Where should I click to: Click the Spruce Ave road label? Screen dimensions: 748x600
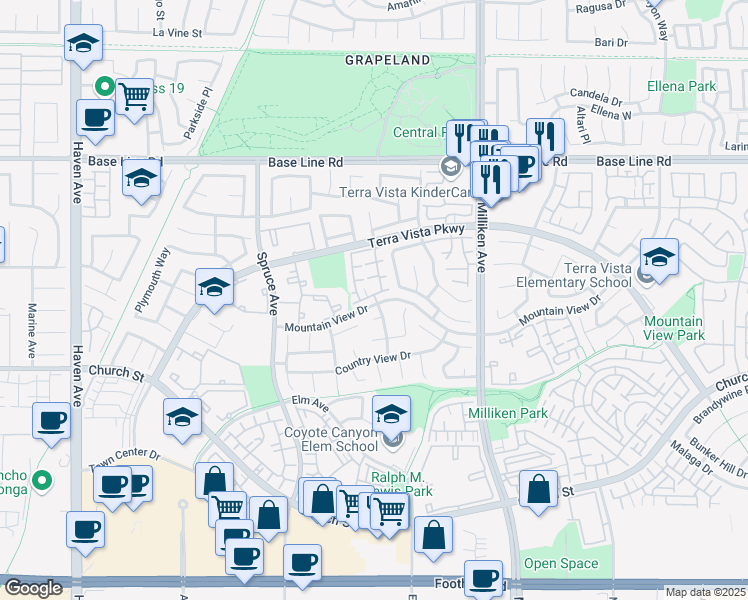coord(267,284)
